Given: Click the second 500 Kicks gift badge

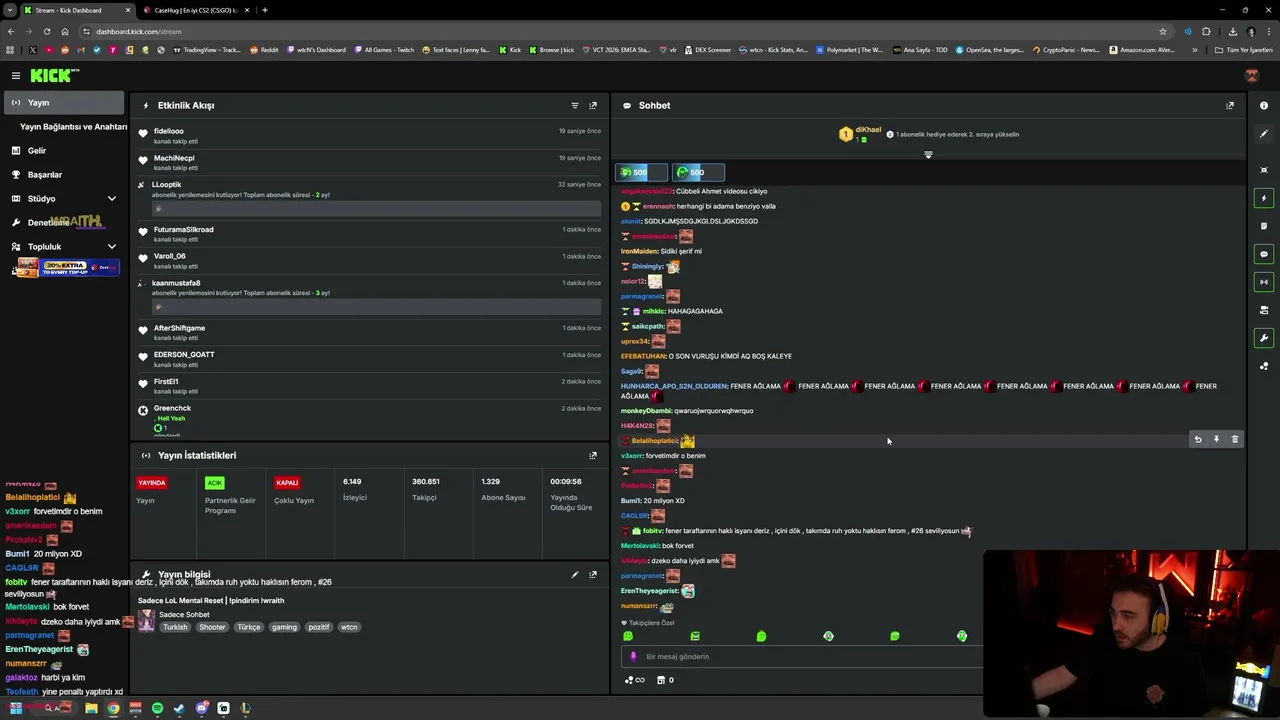Looking at the screenshot, I should pyautogui.click(x=698, y=172).
